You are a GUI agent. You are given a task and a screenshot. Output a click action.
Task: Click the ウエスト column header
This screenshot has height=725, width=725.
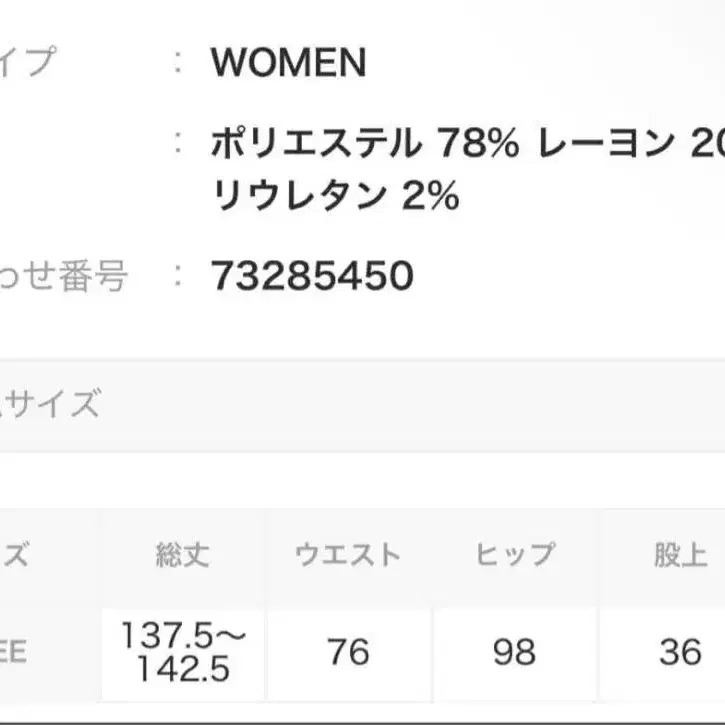coord(348,556)
